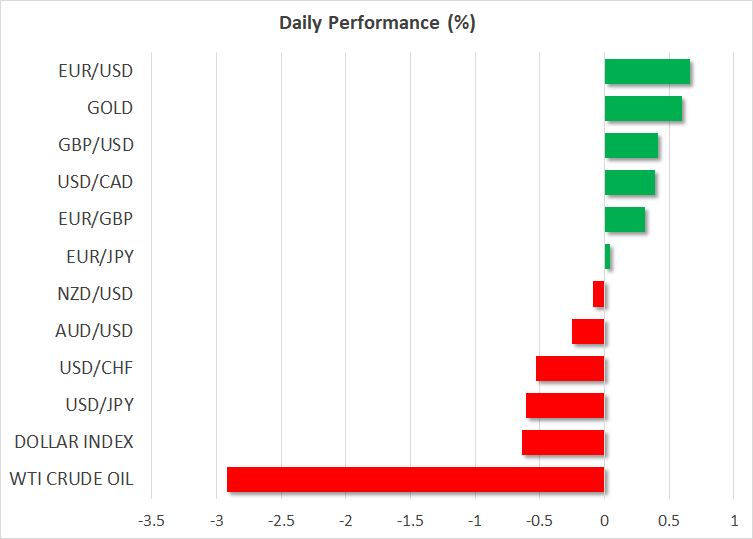This screenshot has height=539, width=753.
Task: Select the EUR/GBP bar
Action: 625,219
